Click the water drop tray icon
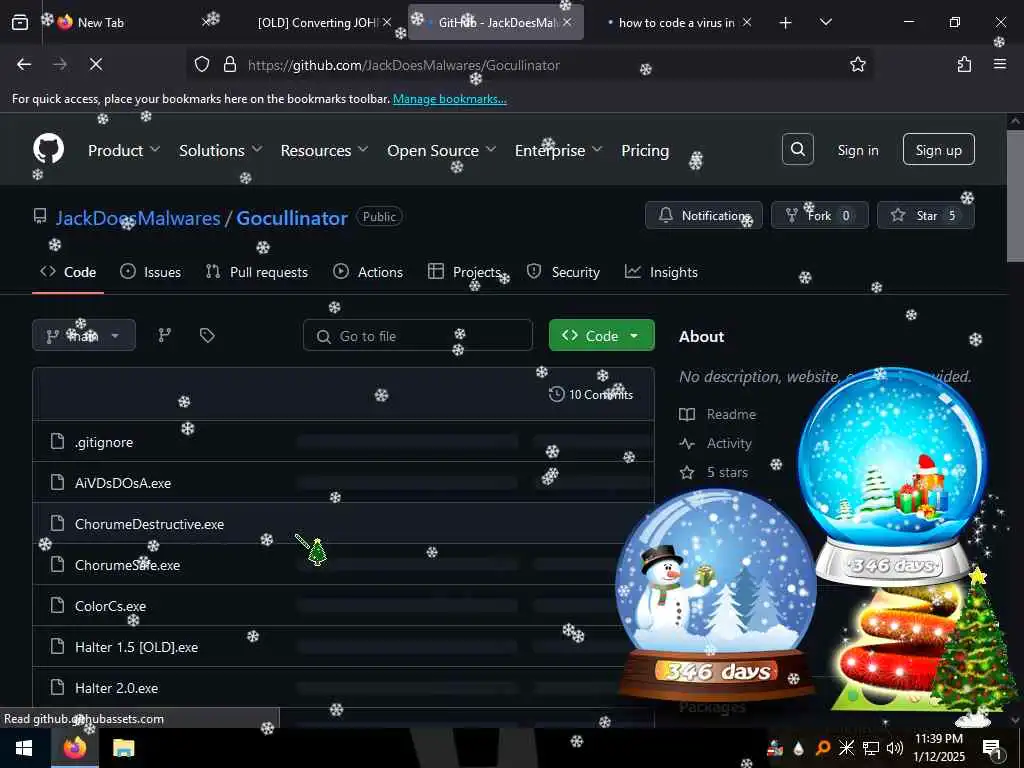Screen dimensions: 1024x768 coord(799,748)
